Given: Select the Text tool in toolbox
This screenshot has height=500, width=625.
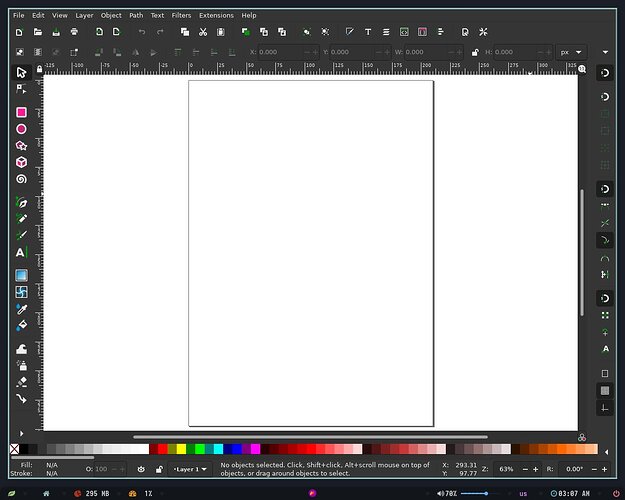Looking at the screenshot, I should tap(22, 252).
